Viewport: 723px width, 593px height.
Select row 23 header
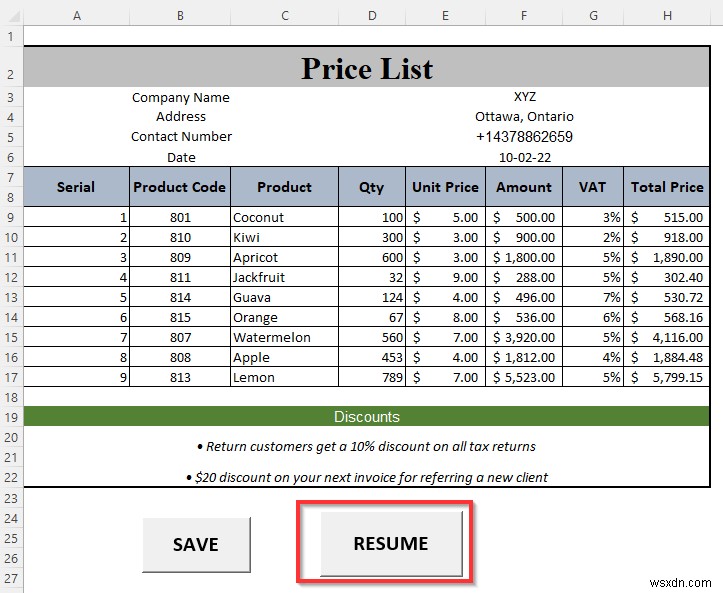tap(11, 498)
